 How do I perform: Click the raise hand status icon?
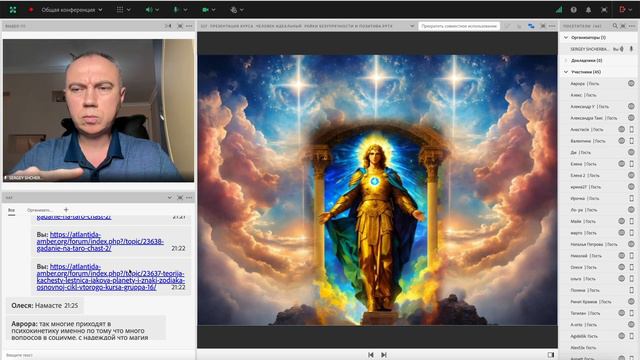(x=233, y=9)
